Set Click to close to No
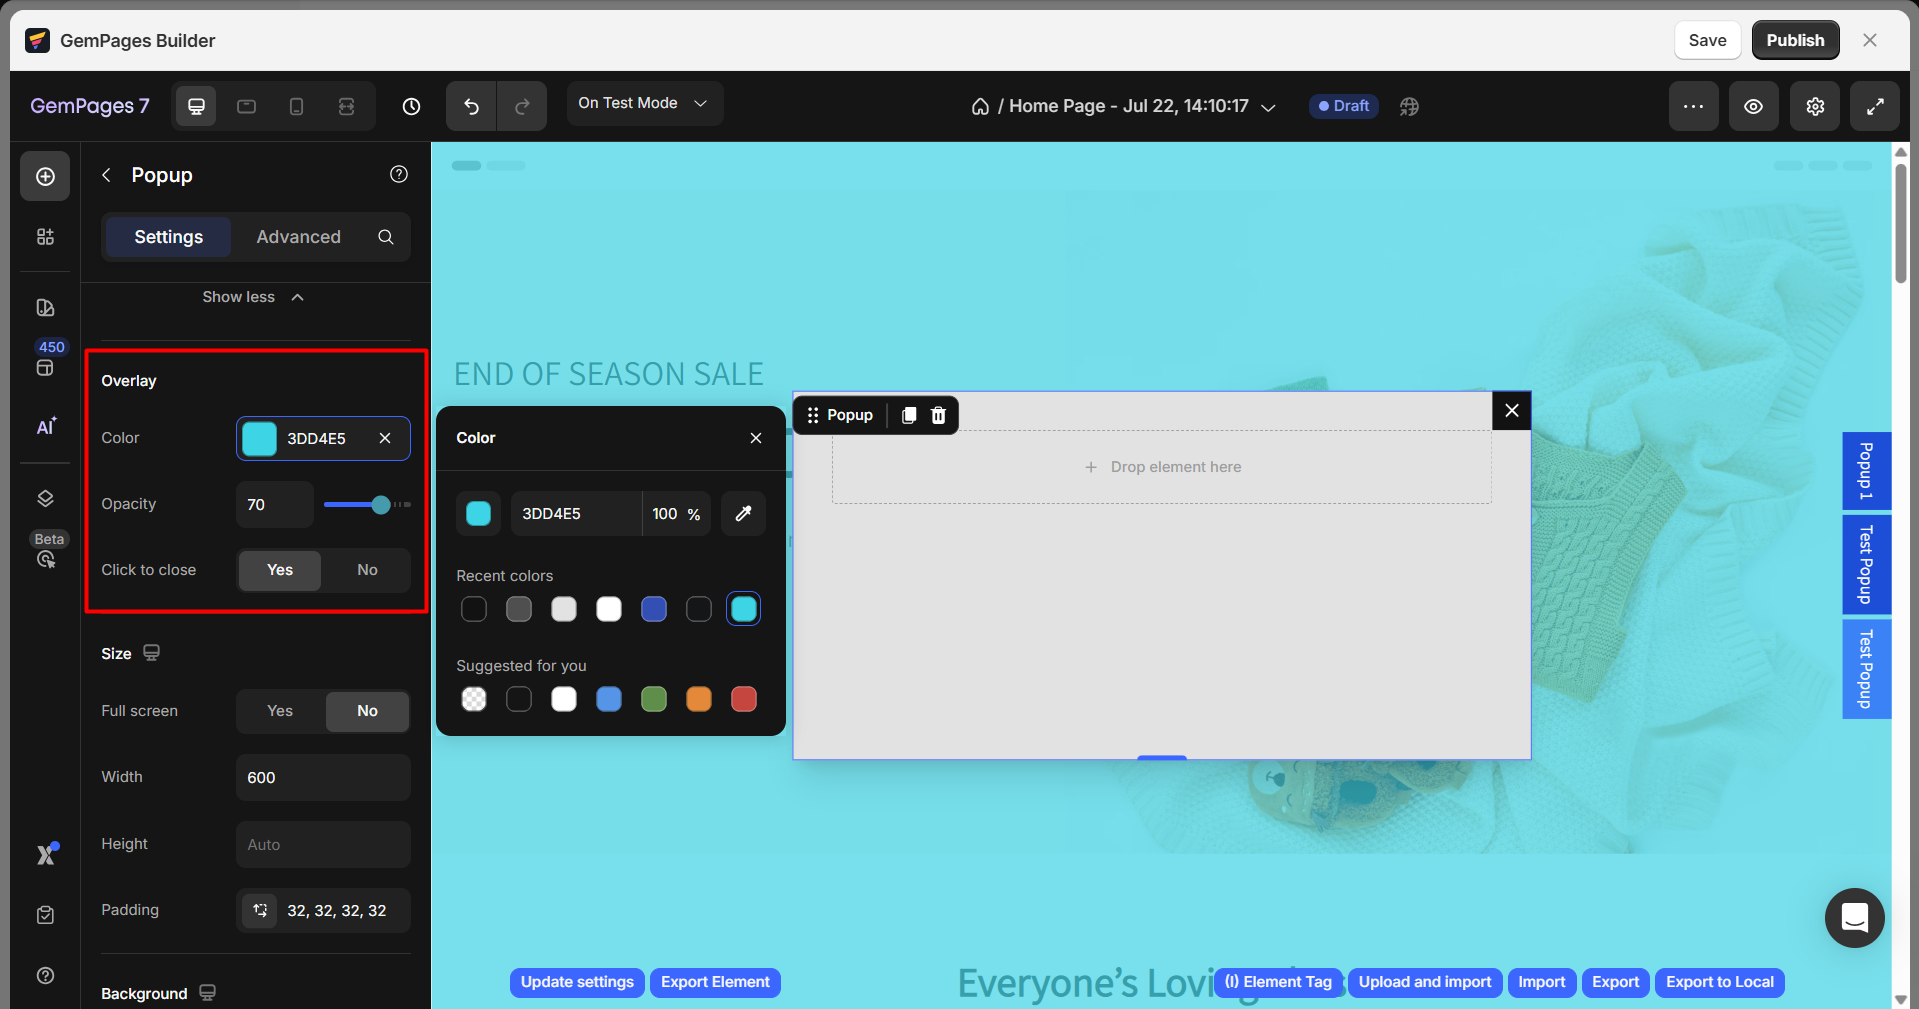 pyautogui.click(x=367, y=570)
